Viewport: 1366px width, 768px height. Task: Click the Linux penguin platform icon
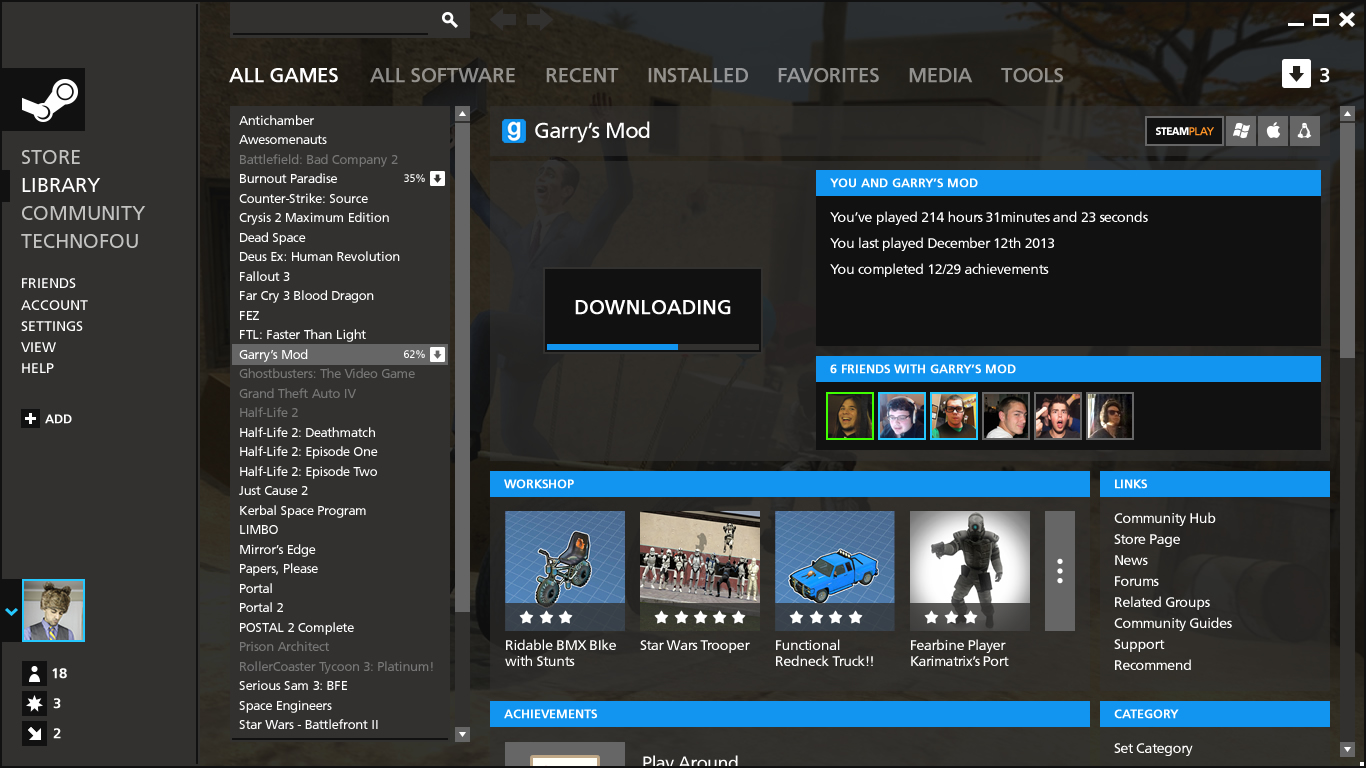click(1304, 131)
